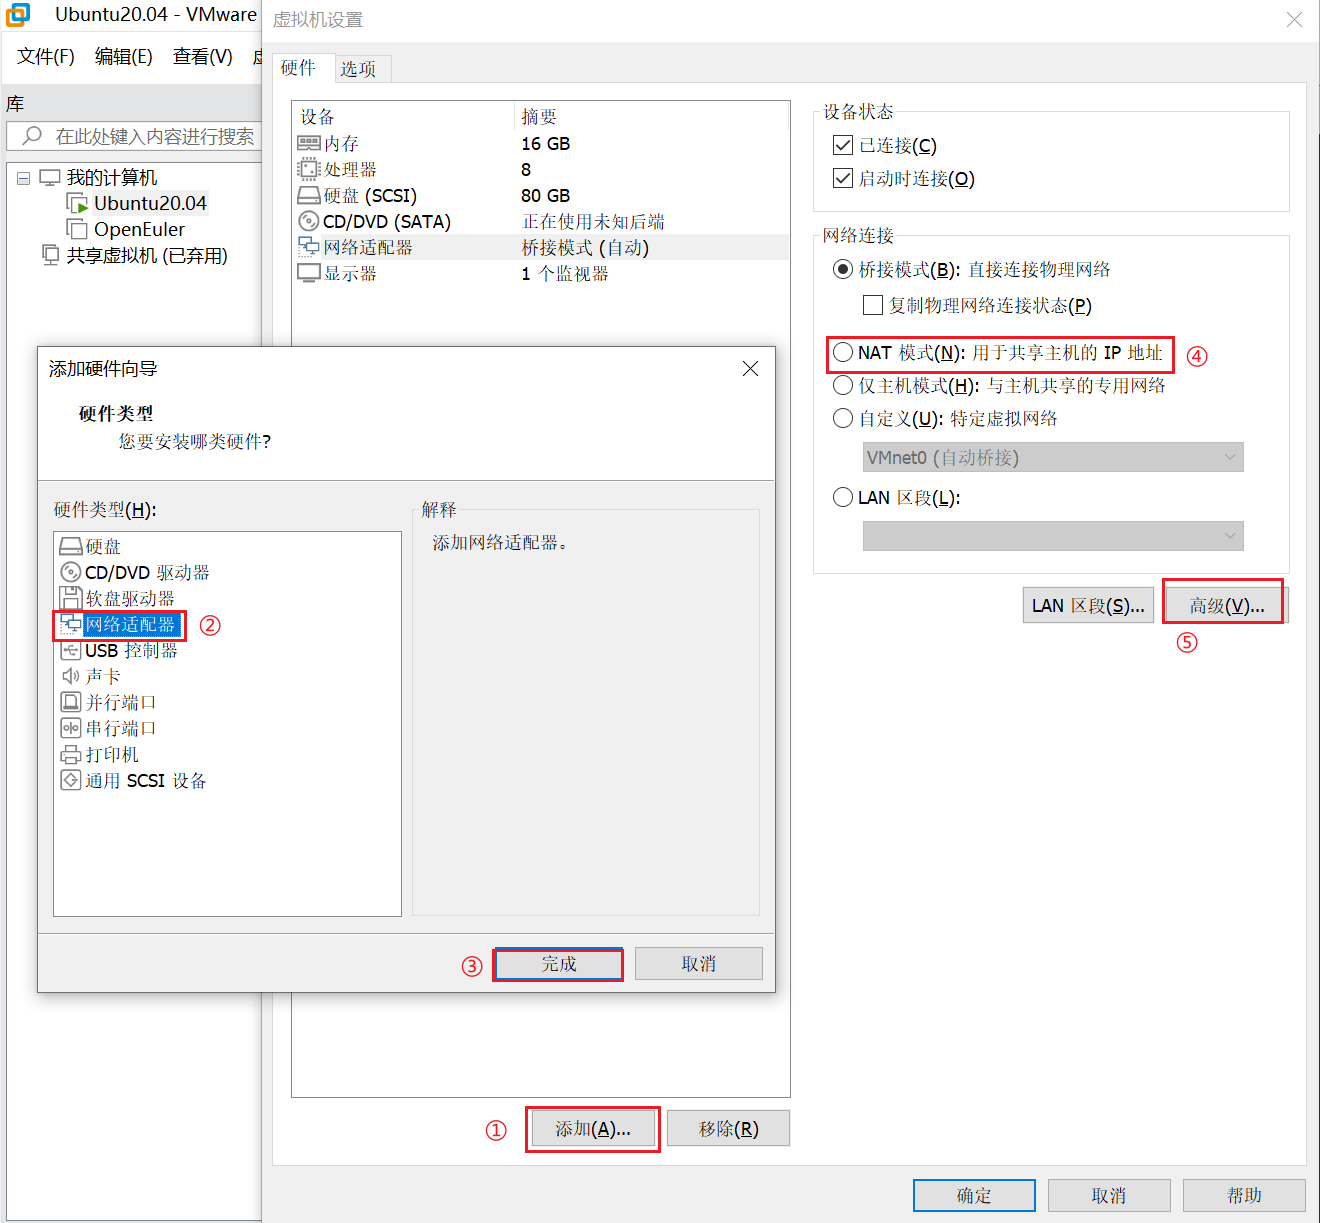Click the memory (内存) device icon
This screenshot has width=1320, height=1223.
click(x=309, y=143)
